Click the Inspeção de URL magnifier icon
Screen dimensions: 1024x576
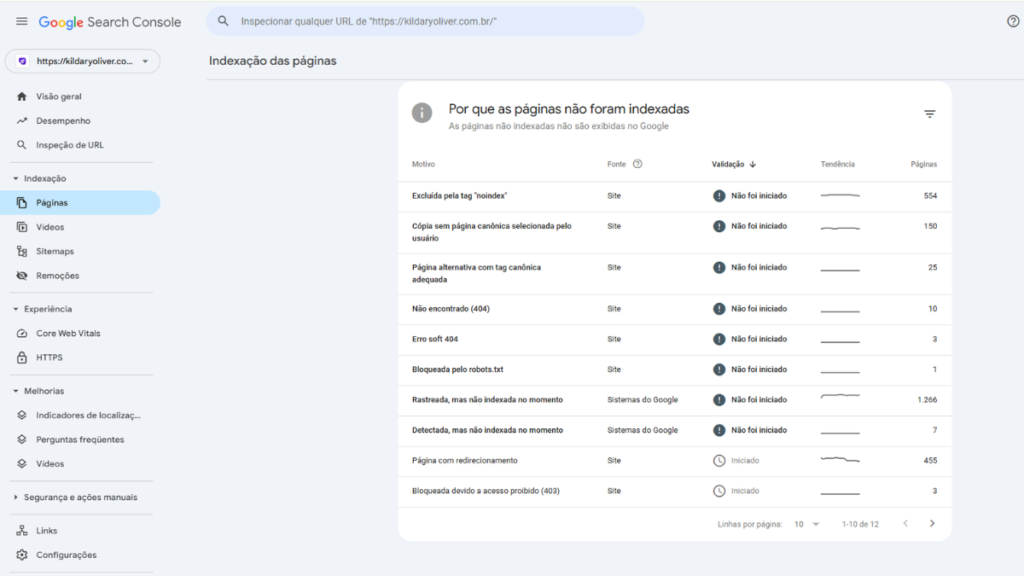tap(22, 145)
